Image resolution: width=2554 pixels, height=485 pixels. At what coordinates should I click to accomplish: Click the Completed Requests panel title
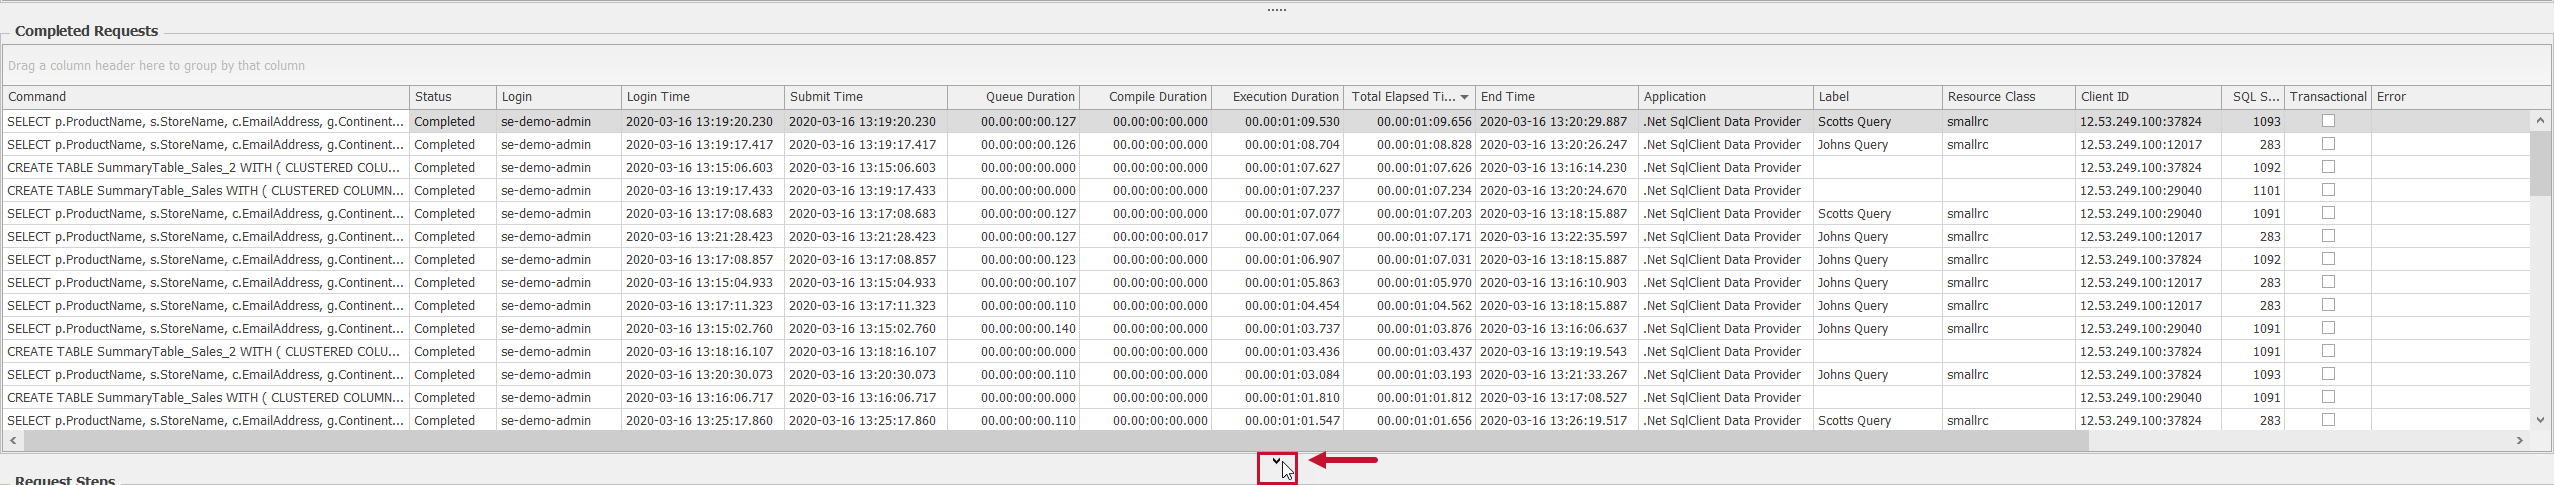click(x=86, y=31)
